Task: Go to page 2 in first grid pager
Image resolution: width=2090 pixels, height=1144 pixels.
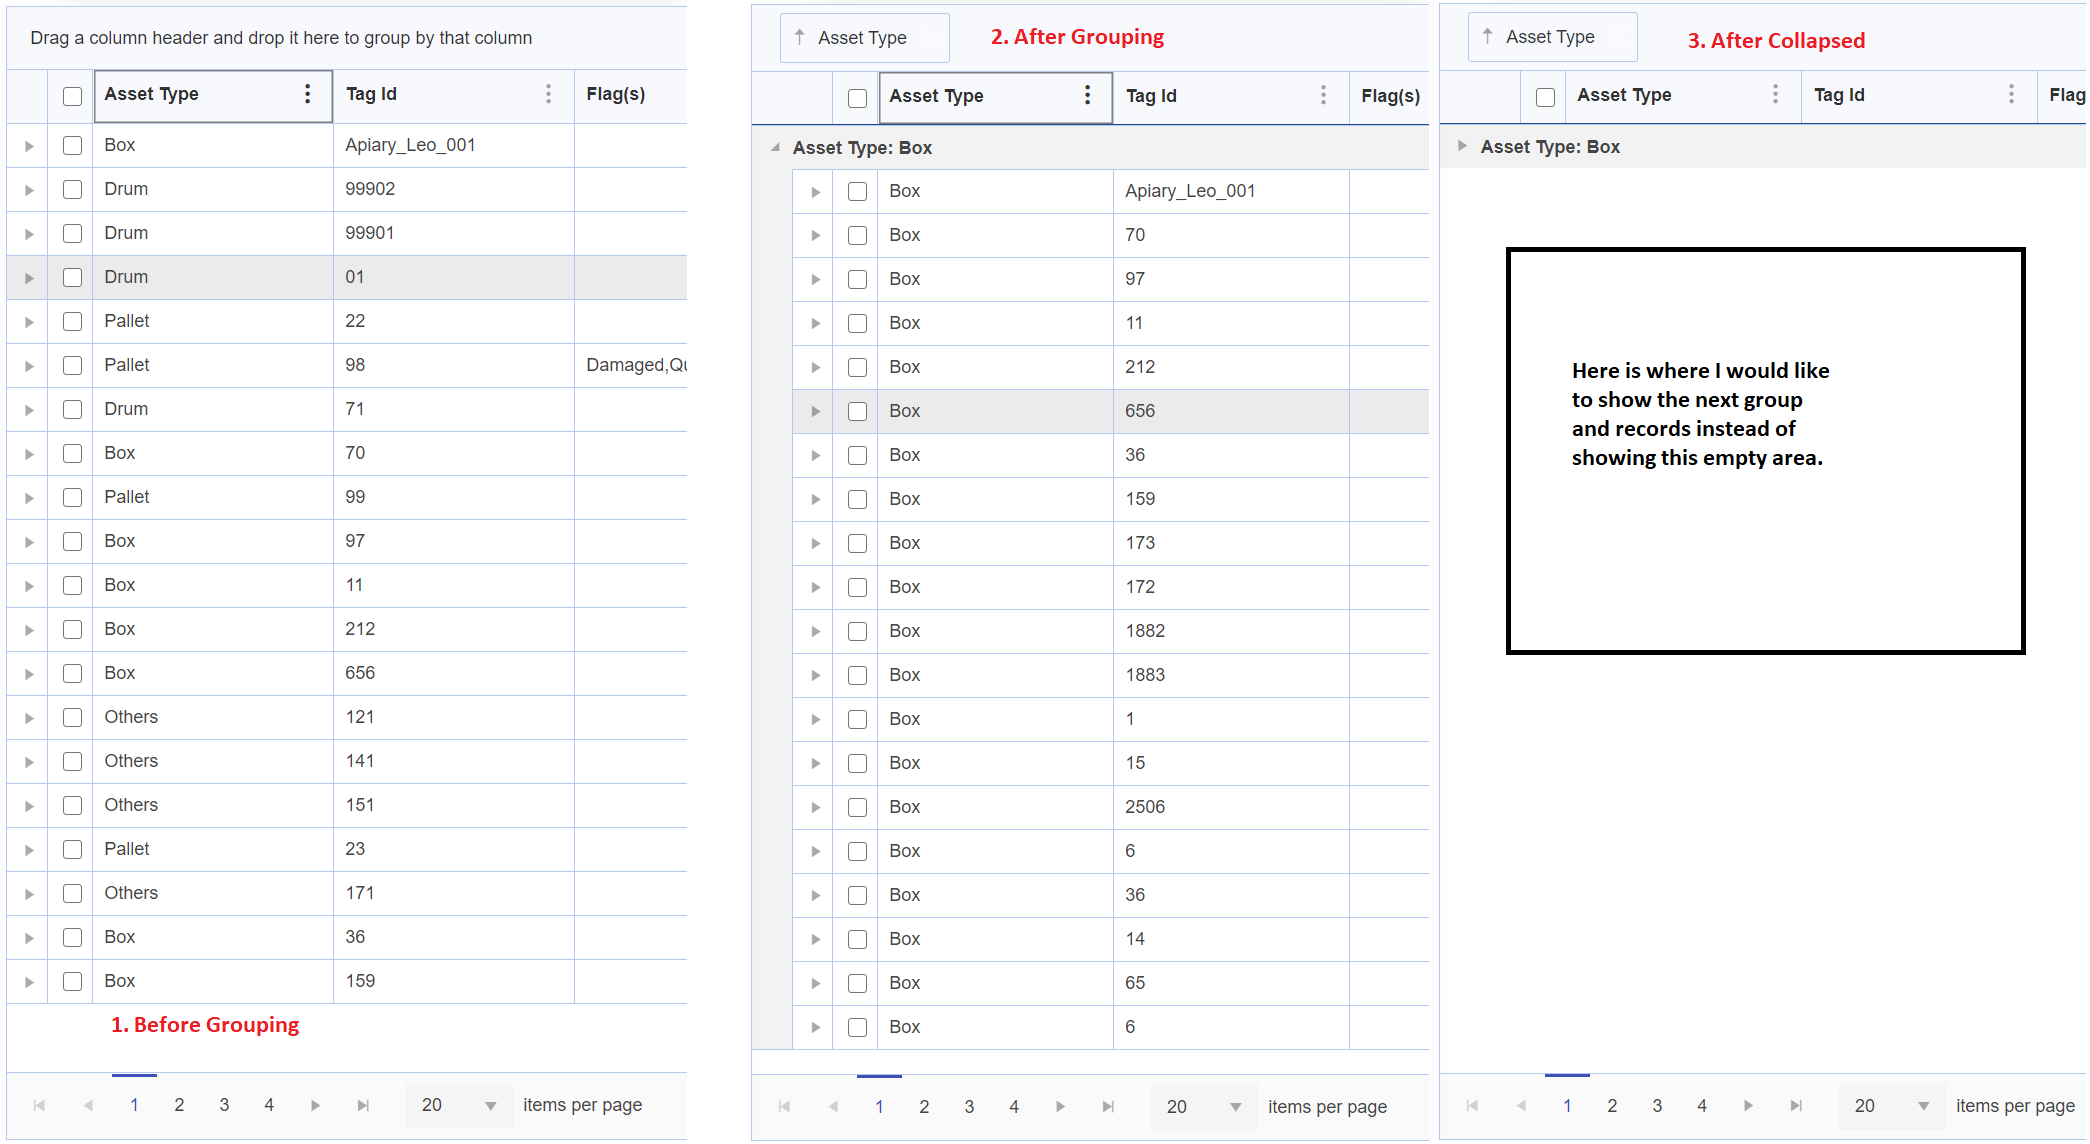Action: pos(179,1105)
